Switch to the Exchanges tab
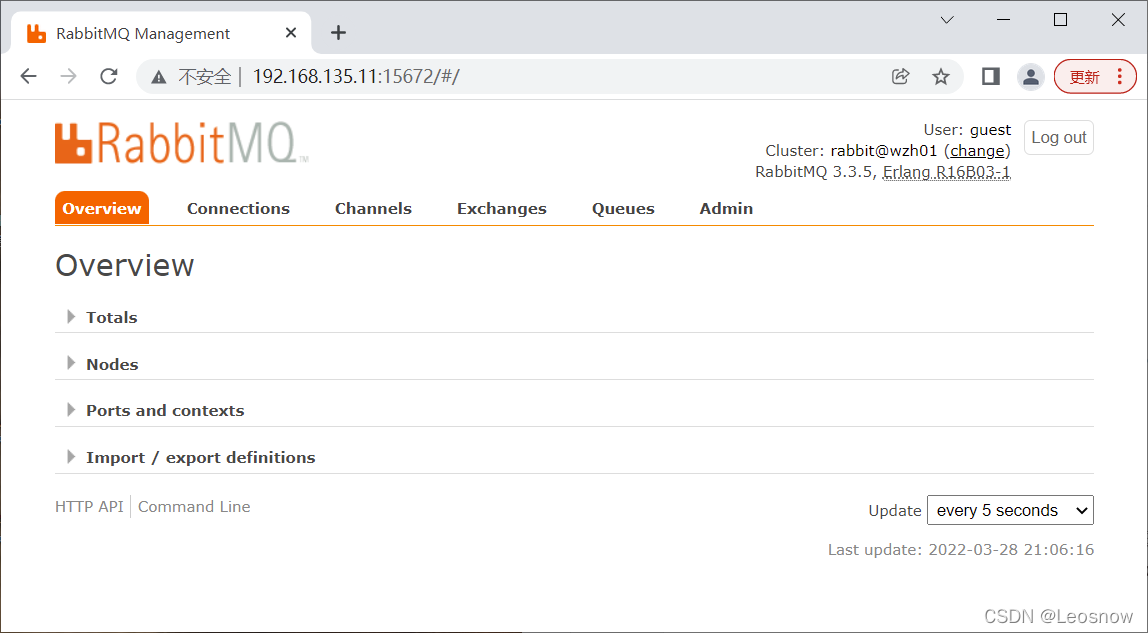 [502, 209]
